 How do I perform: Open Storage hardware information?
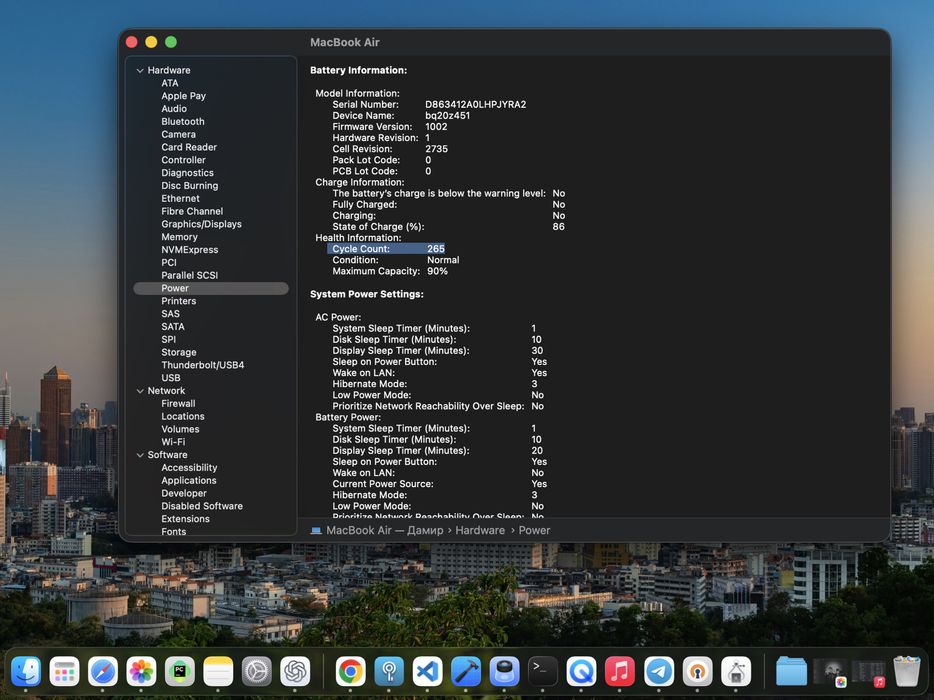[179, 352]
